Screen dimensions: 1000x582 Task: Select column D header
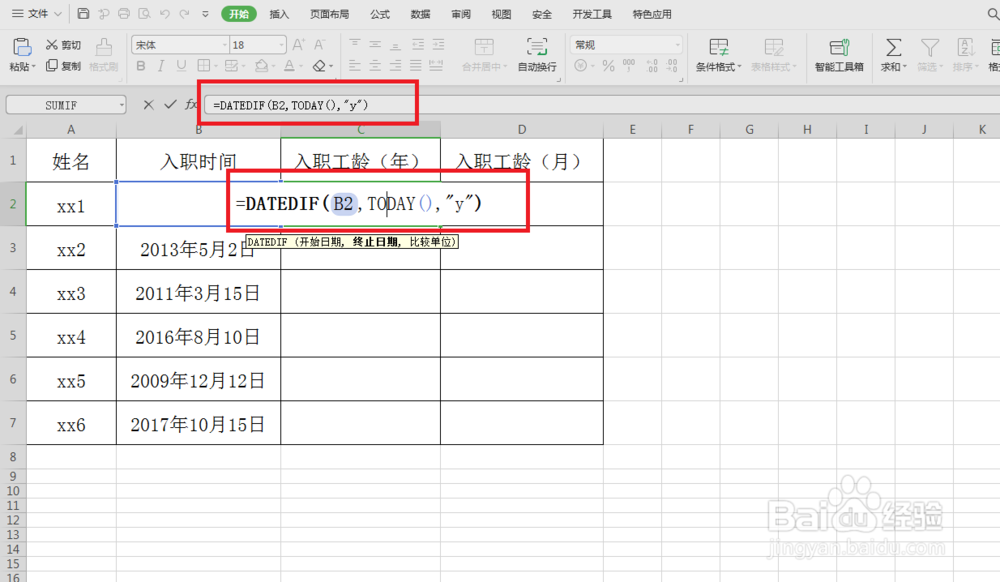coord(522,129)
